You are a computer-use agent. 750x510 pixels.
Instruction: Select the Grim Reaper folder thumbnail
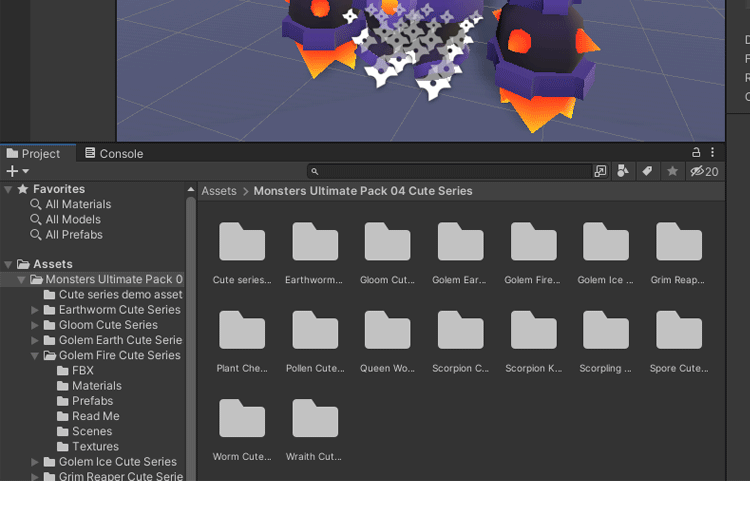(679, 243)
